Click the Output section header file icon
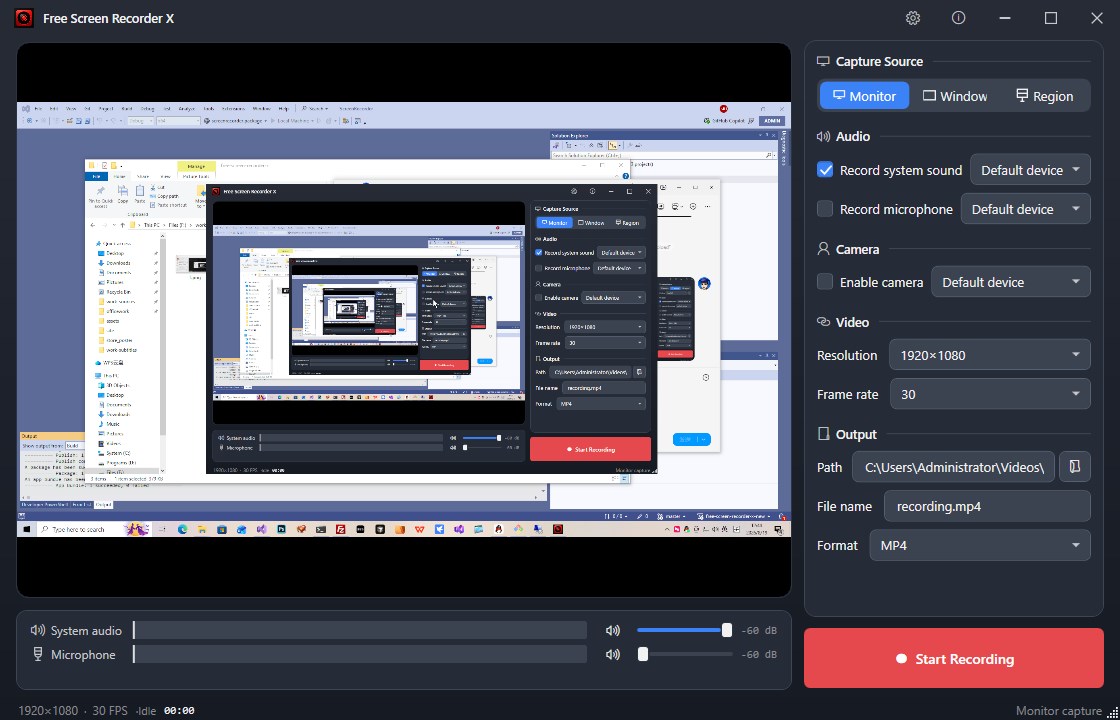The image size is (1120, 720). pos(824,434)
